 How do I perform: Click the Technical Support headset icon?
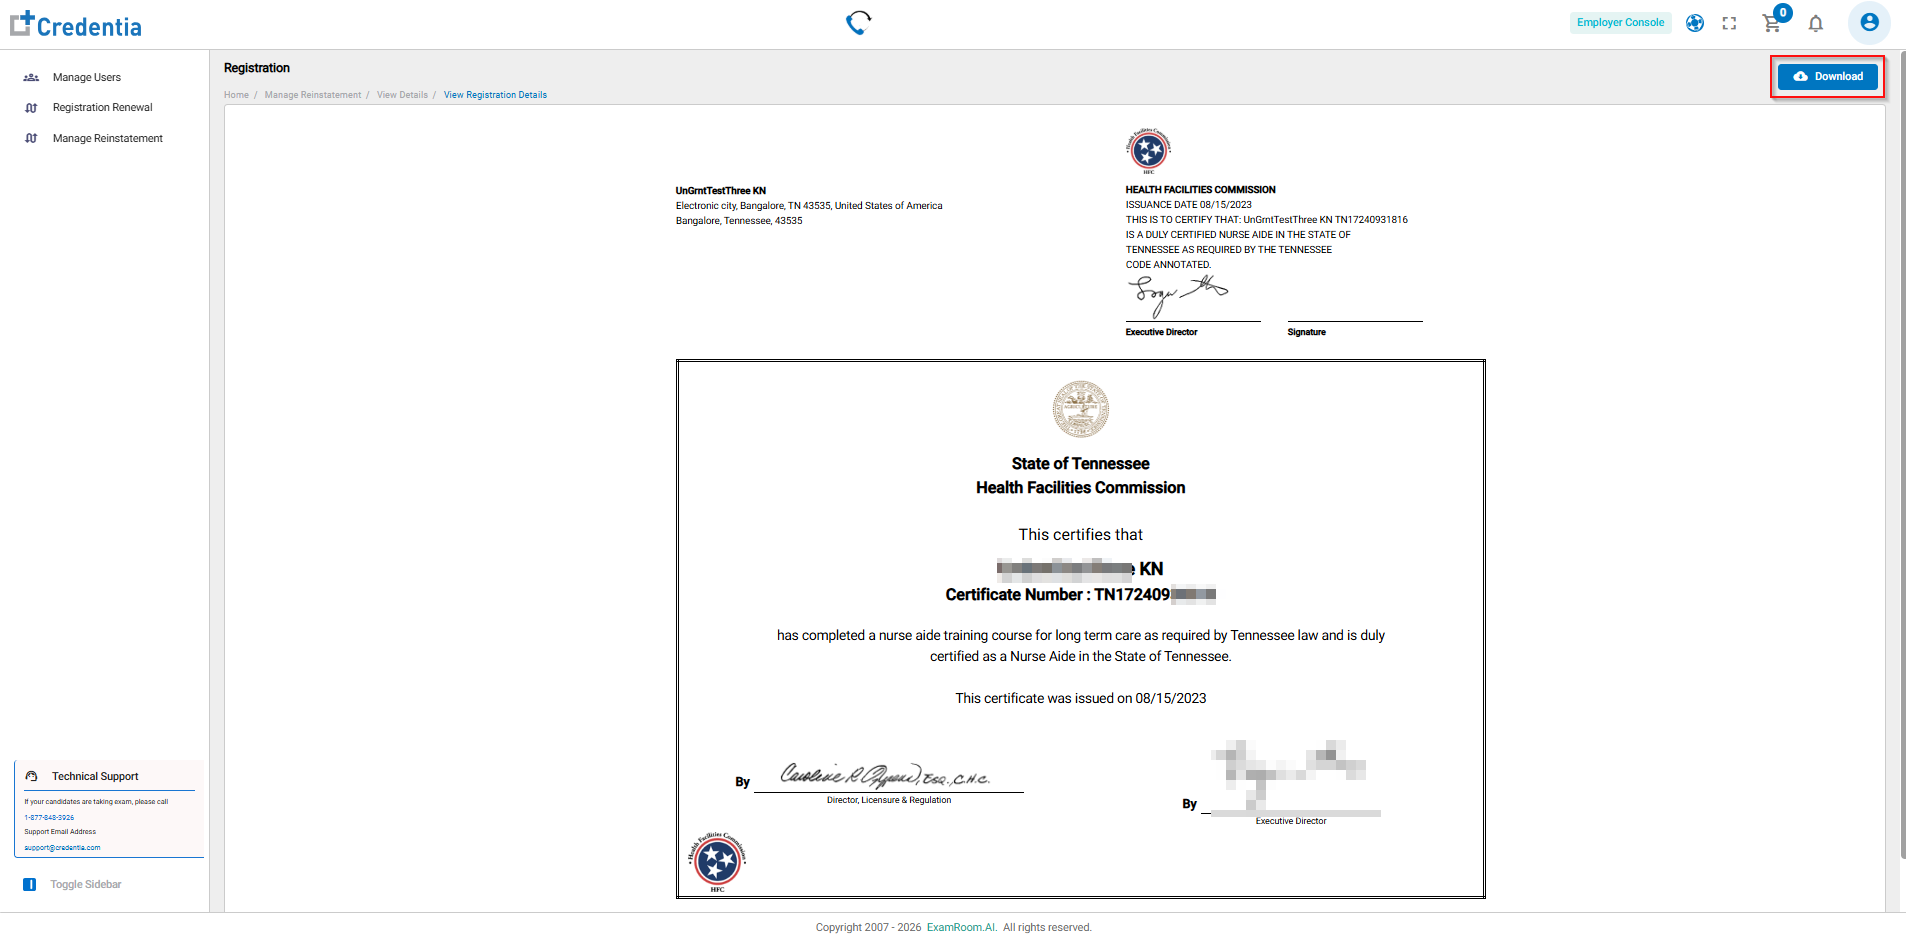31,776
